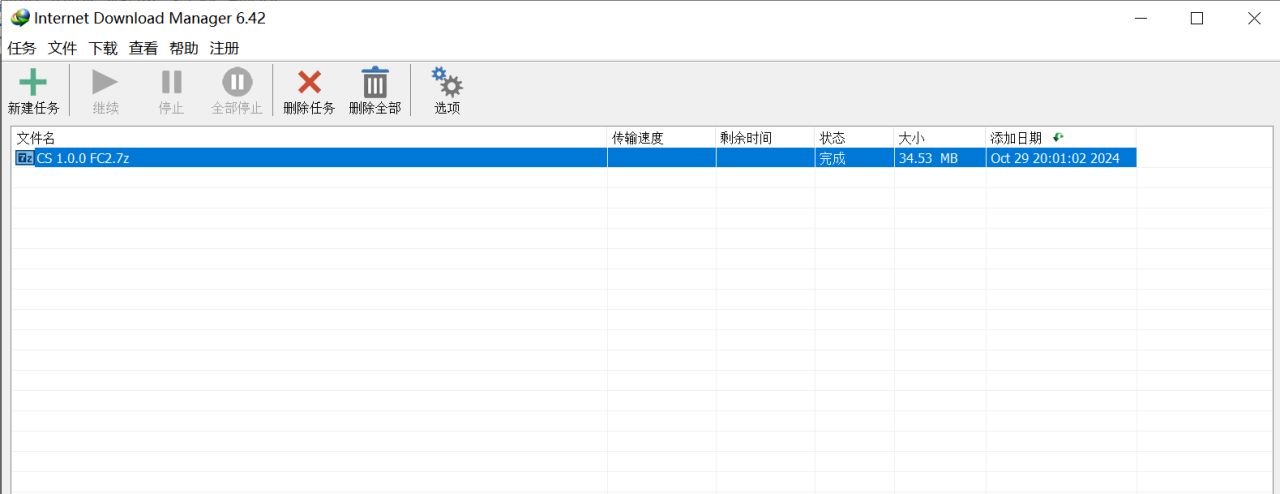
Task: Open the 注册 menu
Action: pyautogui.click(x=224, y=48)
